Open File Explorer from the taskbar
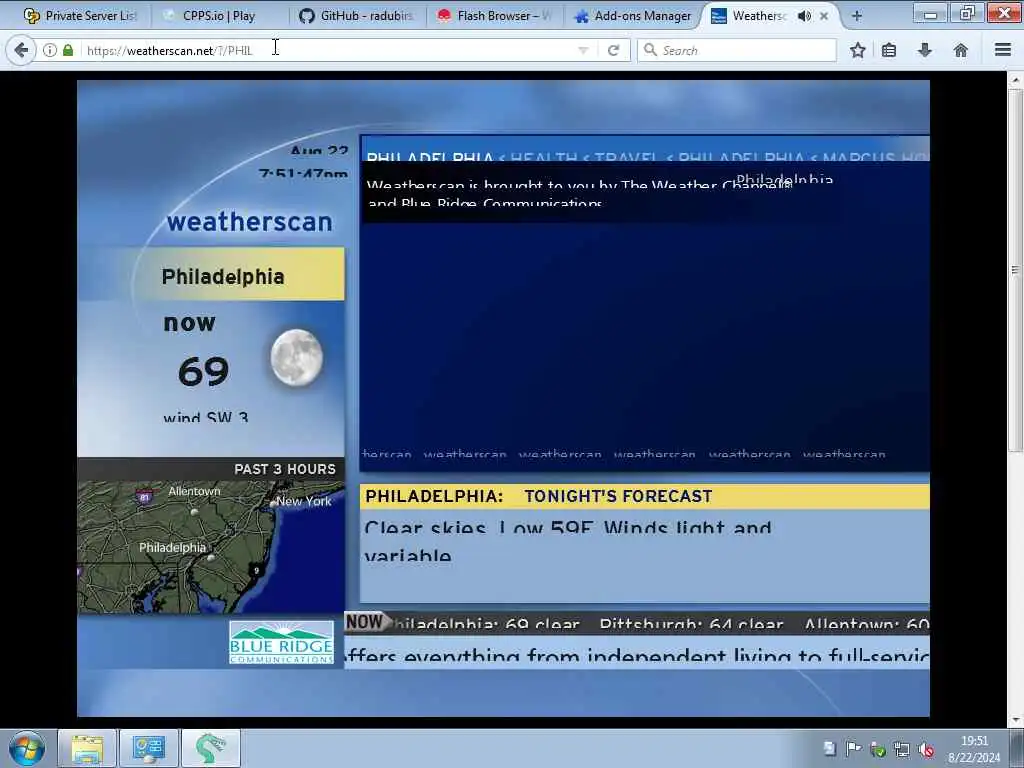The width and height of the screenshot is (1024, 768). click(87, 748)
